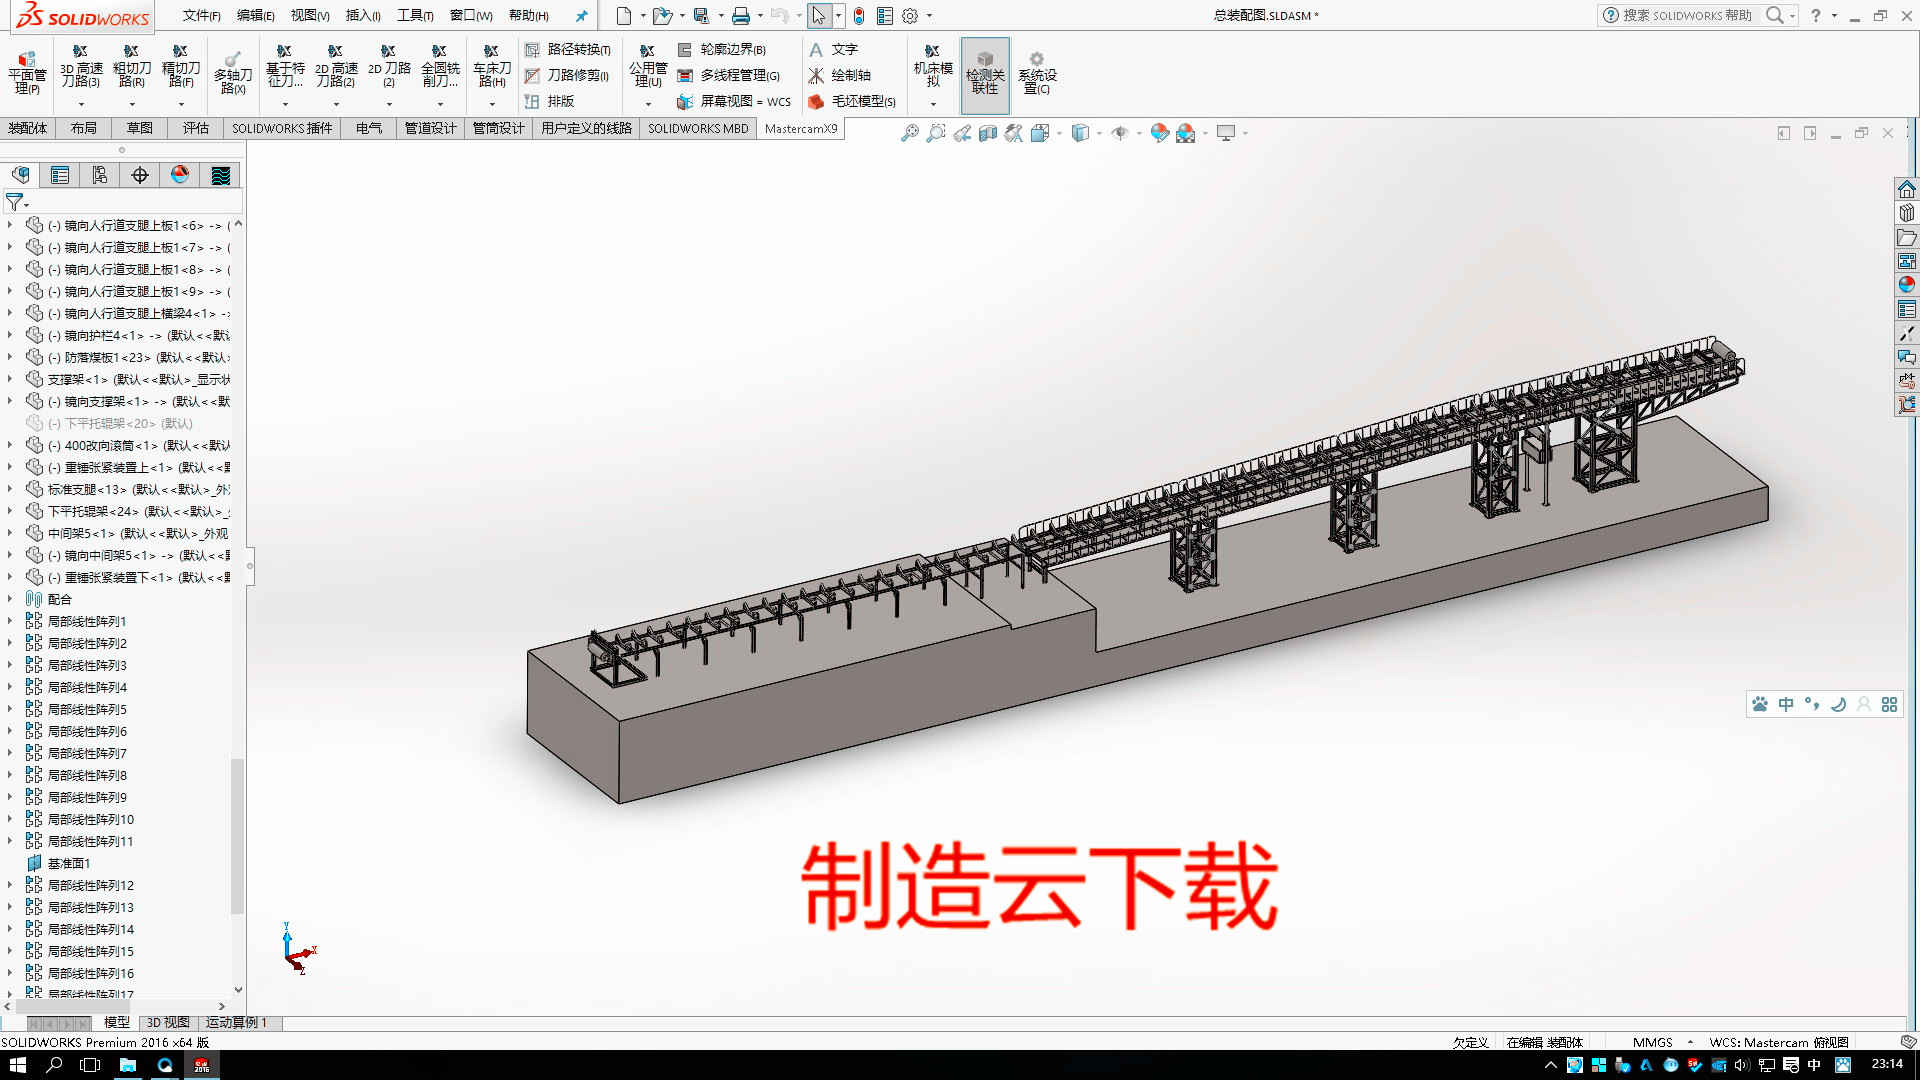Screen dimensions: 1920x1080
Task: Click the 排版 button in the ribbon
Action: 560,101
